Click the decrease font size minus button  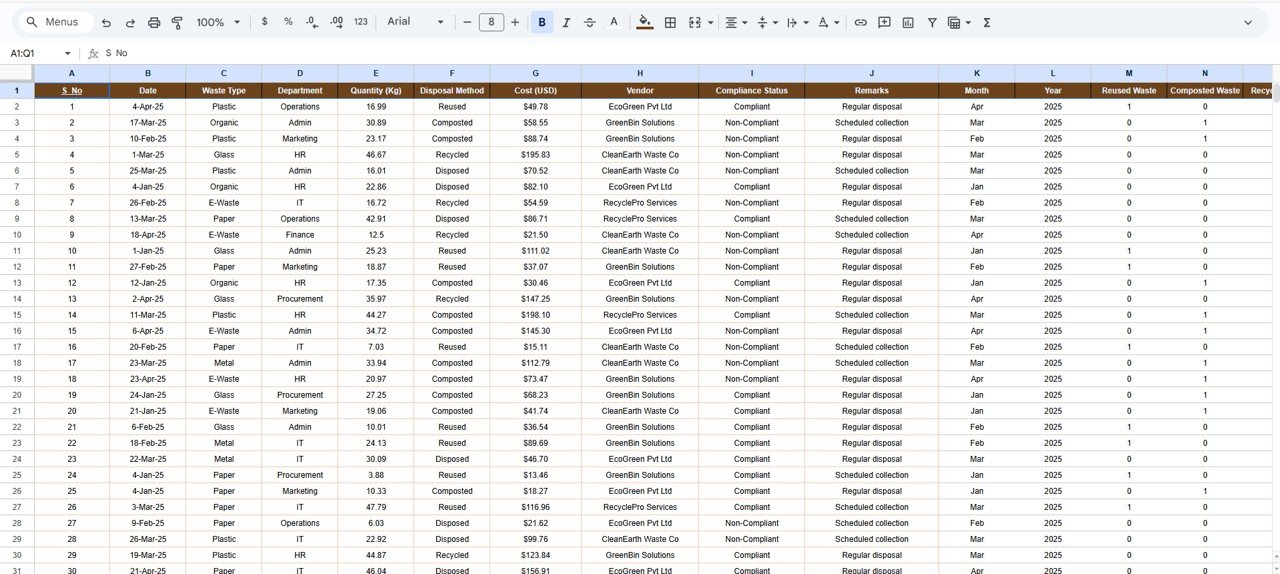tap(467, 22)
